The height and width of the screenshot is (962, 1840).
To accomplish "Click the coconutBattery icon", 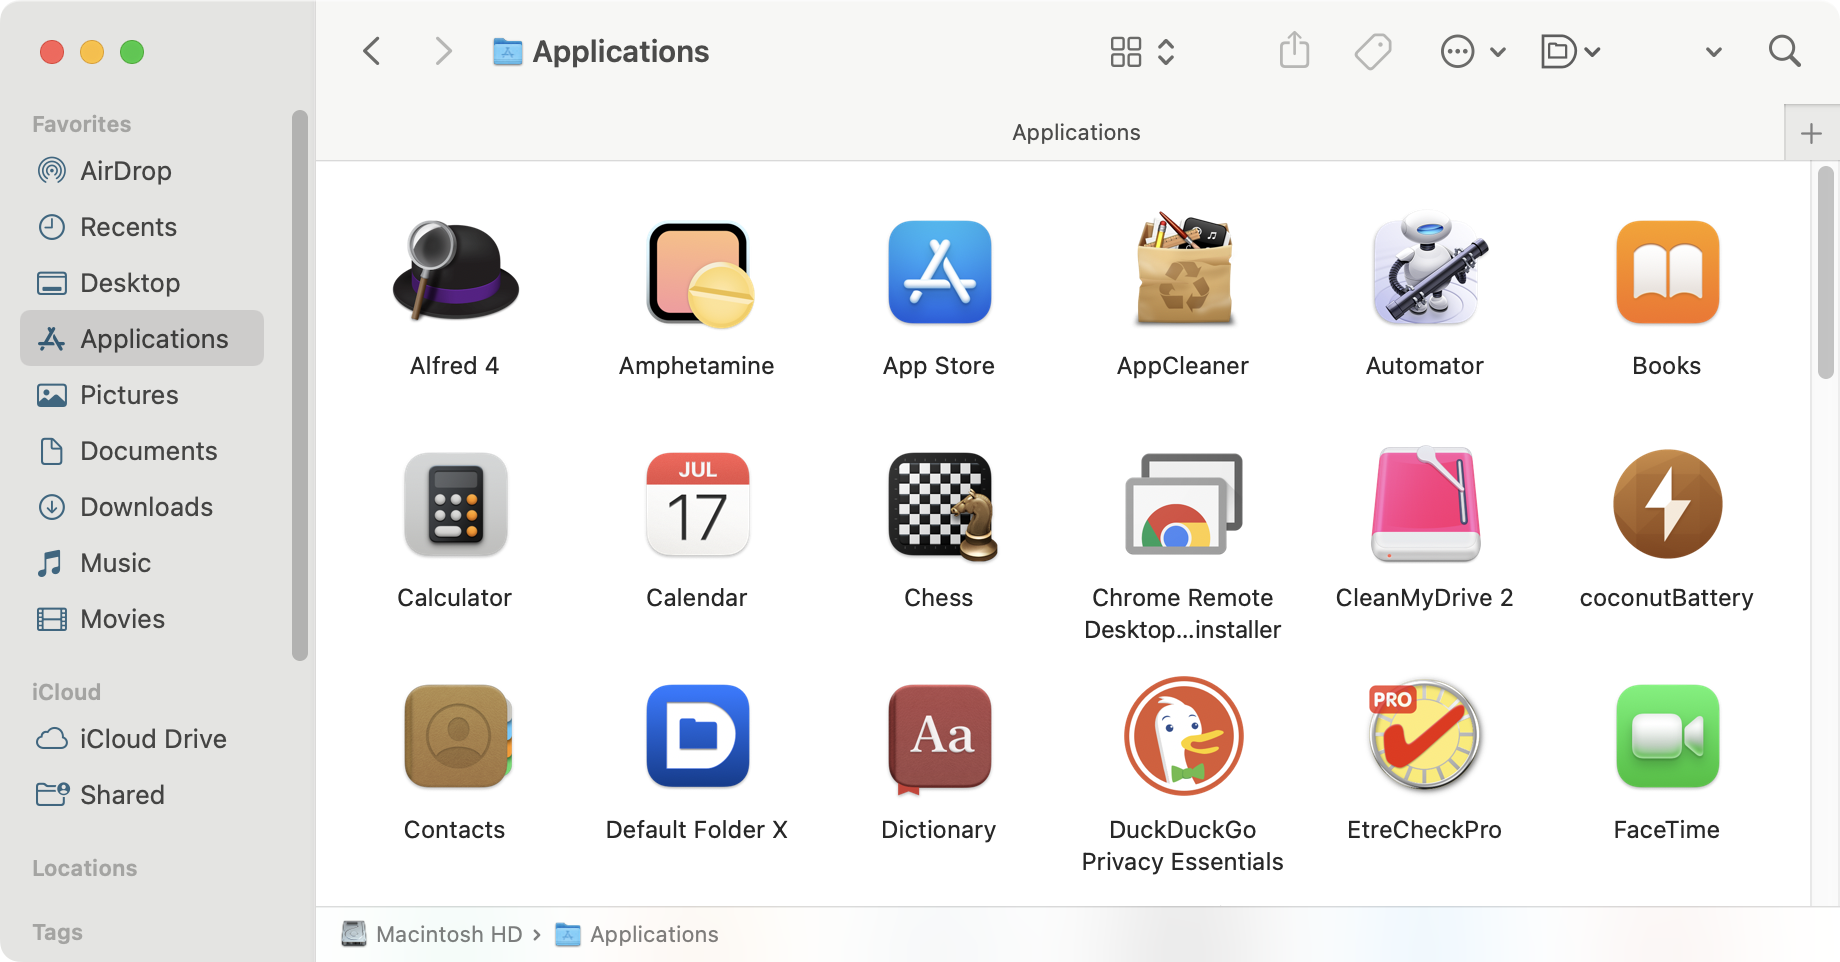I will [x=1667, y=504].
